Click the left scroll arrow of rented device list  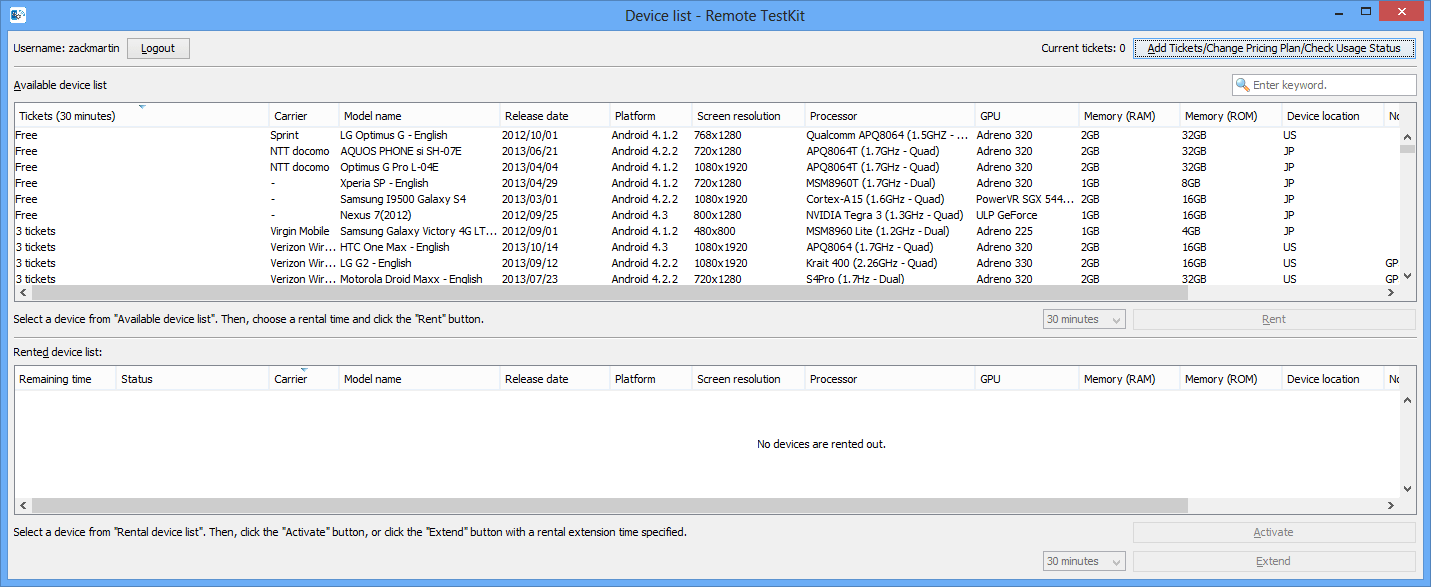23,506
